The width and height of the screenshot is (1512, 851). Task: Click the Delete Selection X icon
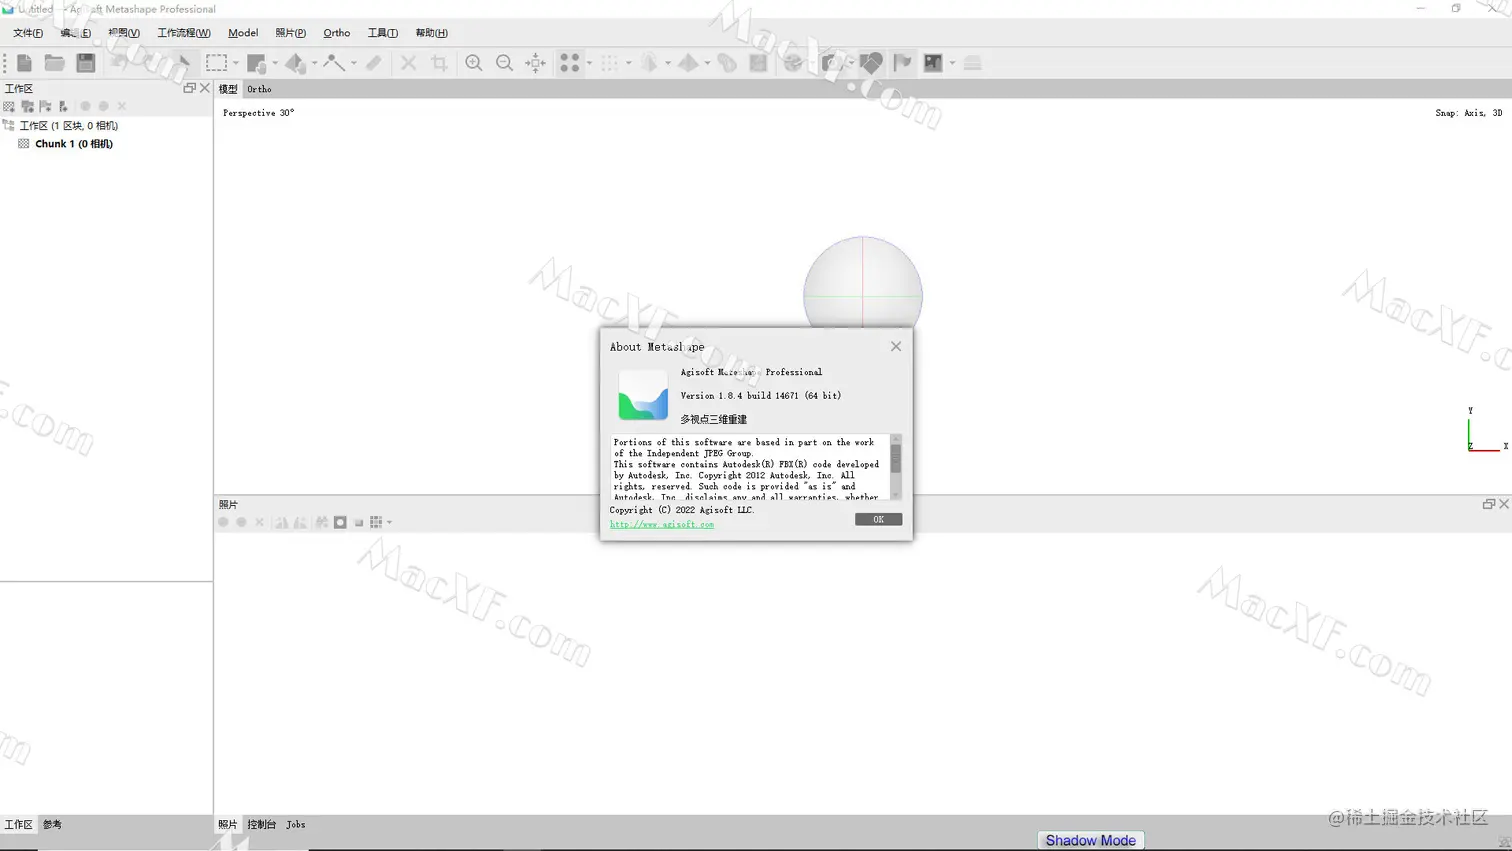[x=408, y=63]
